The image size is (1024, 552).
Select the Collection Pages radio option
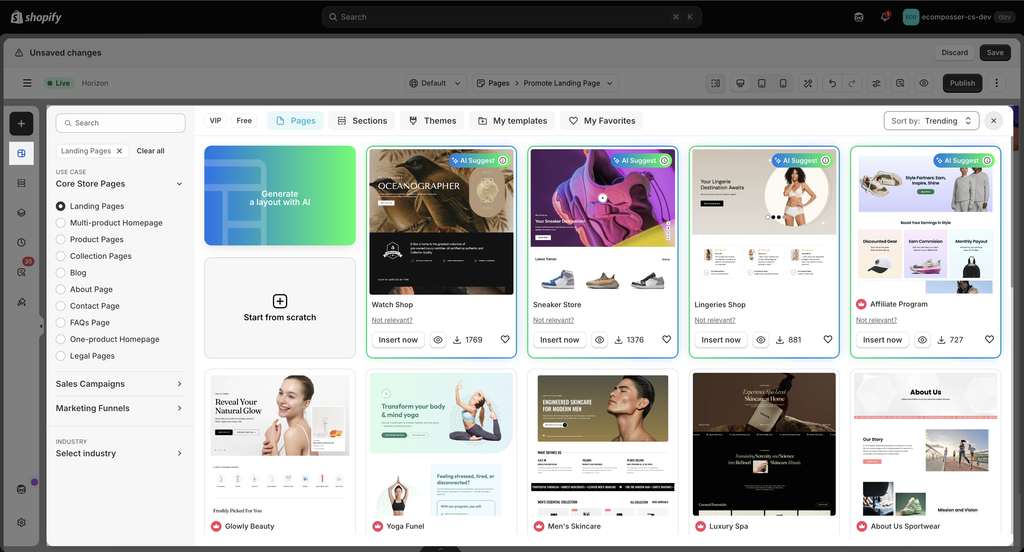click(61, 256)
